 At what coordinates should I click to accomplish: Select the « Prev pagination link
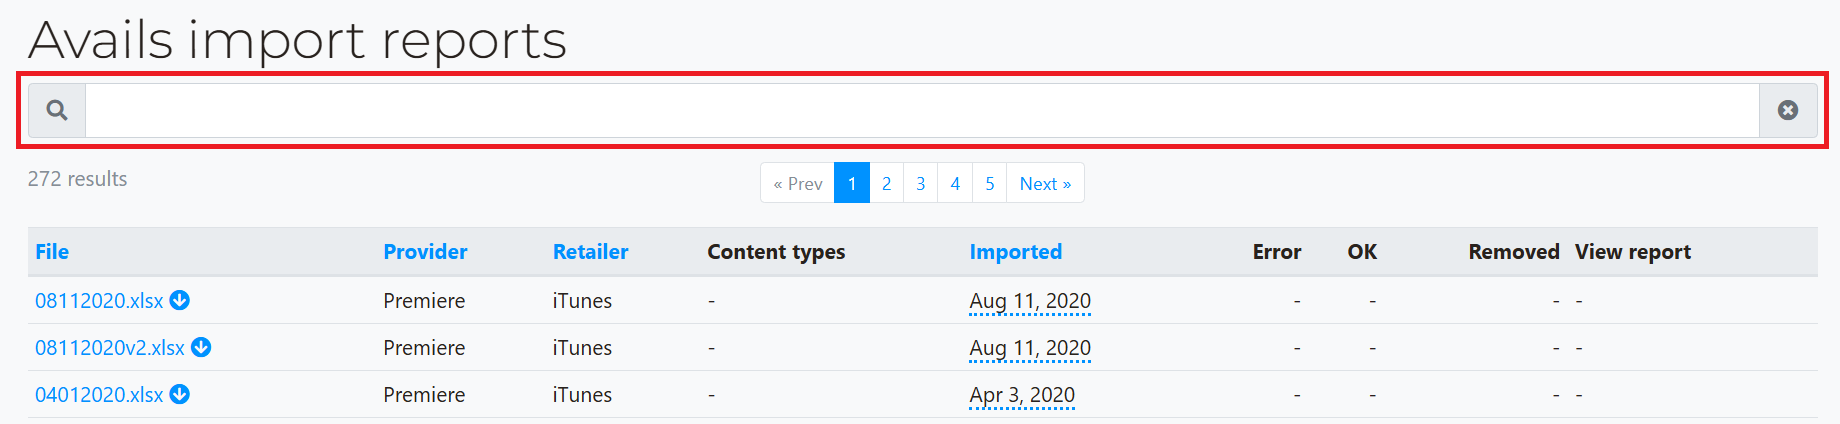(x=797, y=183)
